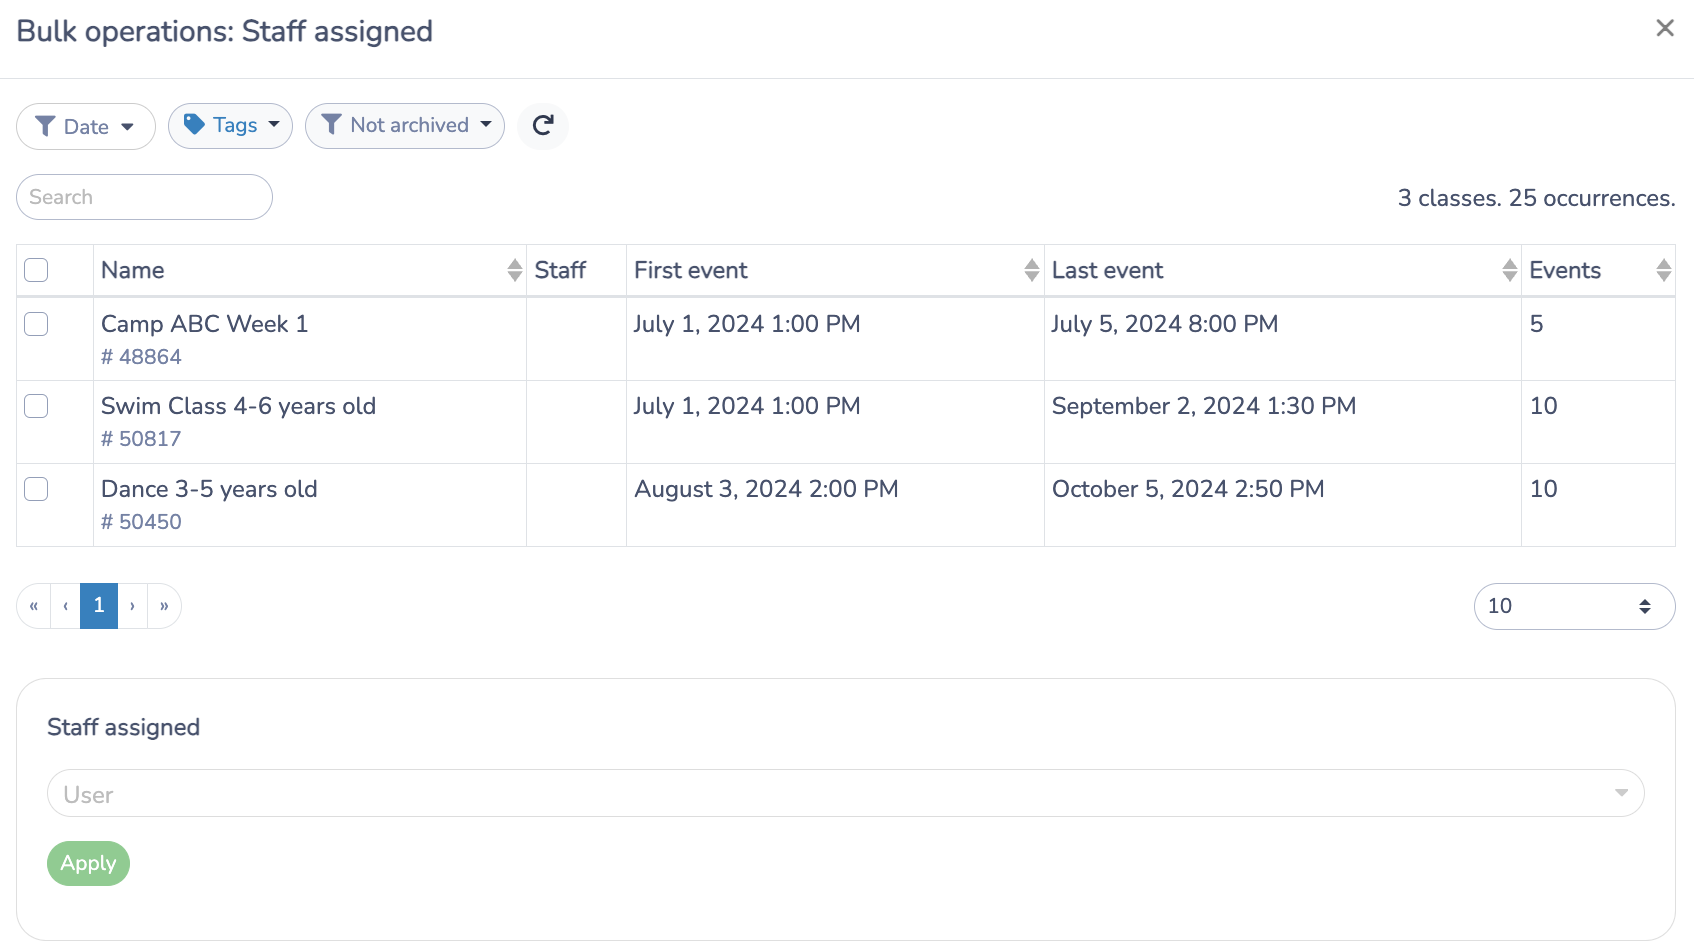
Task: Sort by Name column arrows
Action: point(514,270)
